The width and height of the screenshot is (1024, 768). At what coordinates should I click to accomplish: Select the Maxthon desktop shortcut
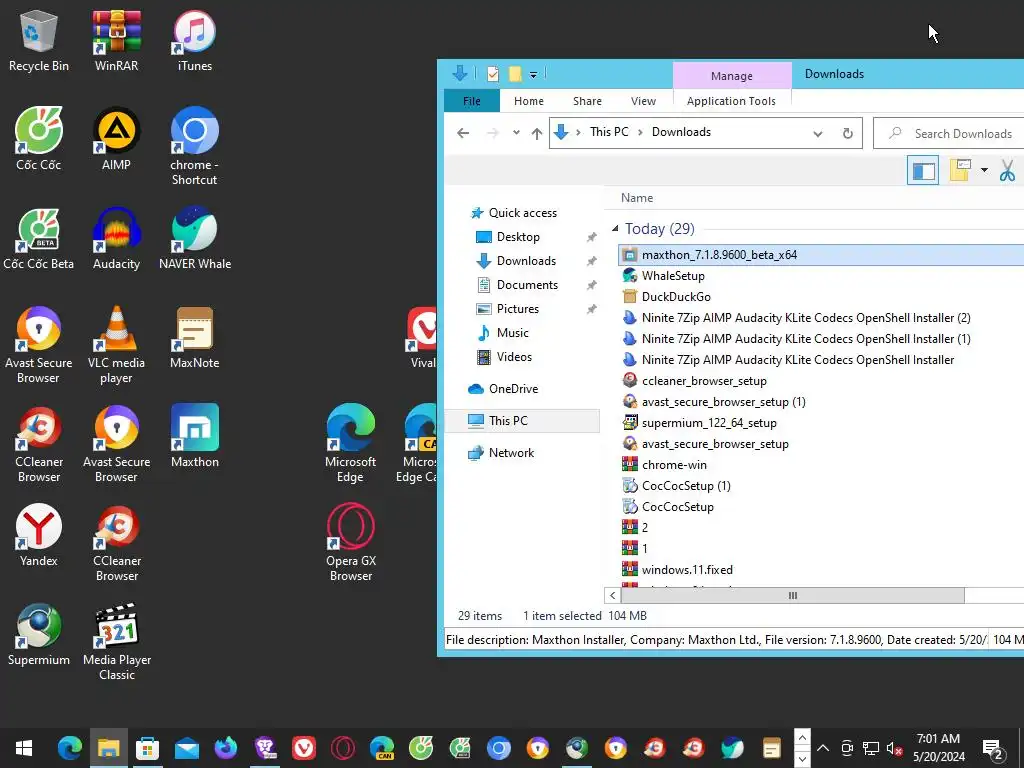coord(195,436)
